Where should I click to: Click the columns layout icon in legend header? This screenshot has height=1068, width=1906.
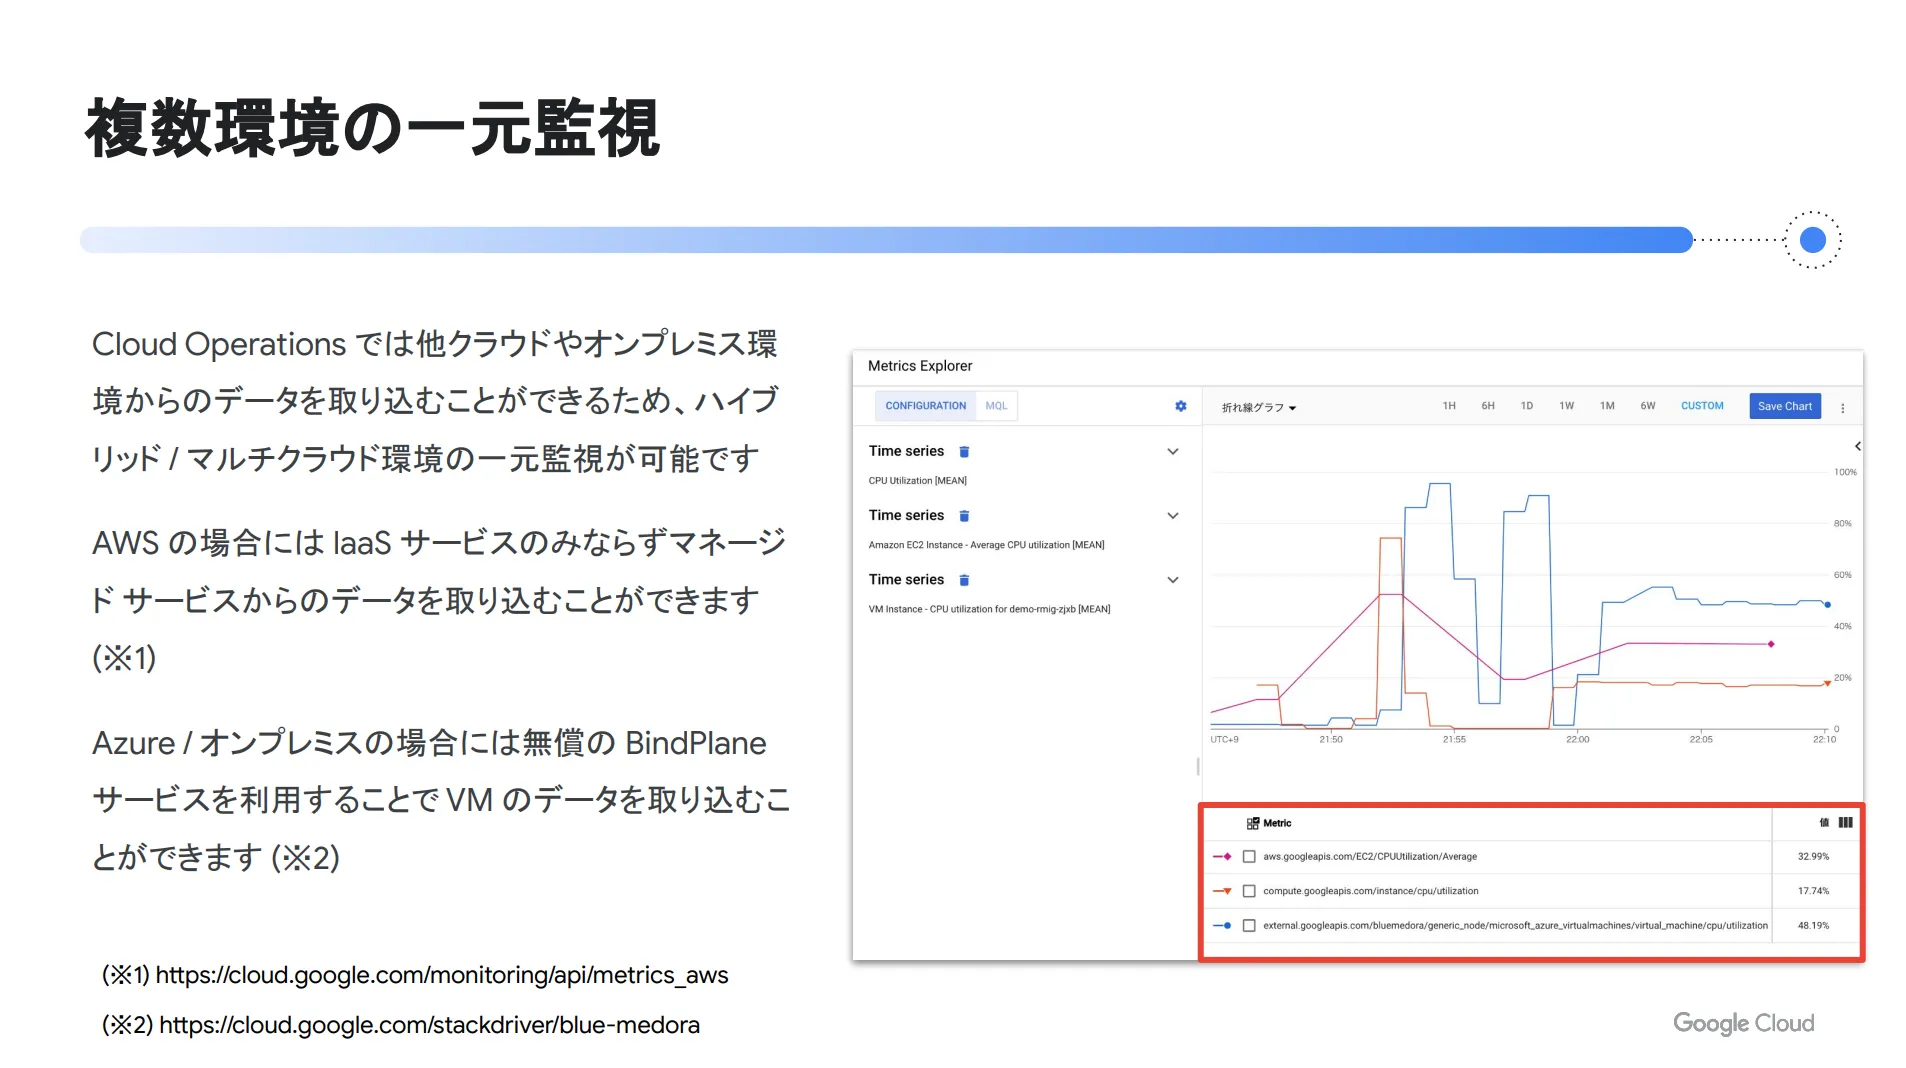[1845, 823]
